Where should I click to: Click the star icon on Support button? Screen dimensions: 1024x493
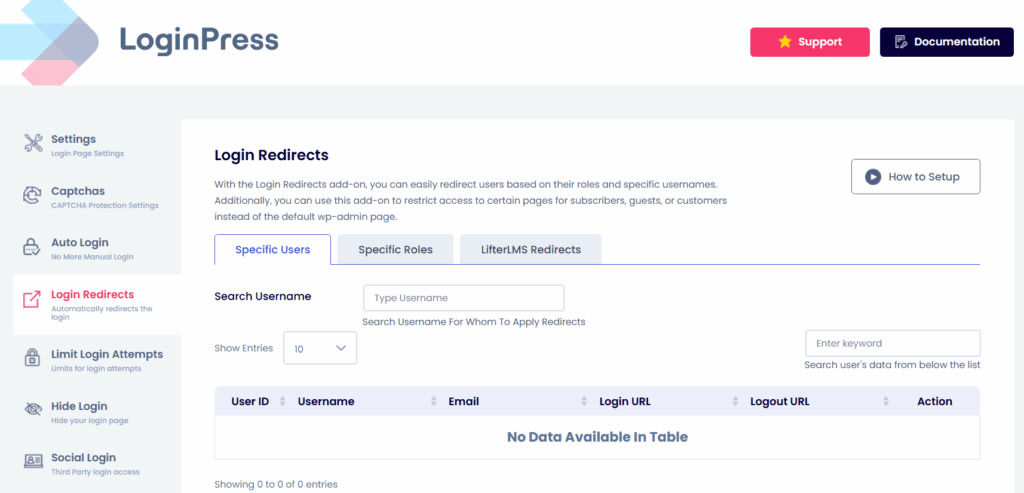tap(785, 42)
